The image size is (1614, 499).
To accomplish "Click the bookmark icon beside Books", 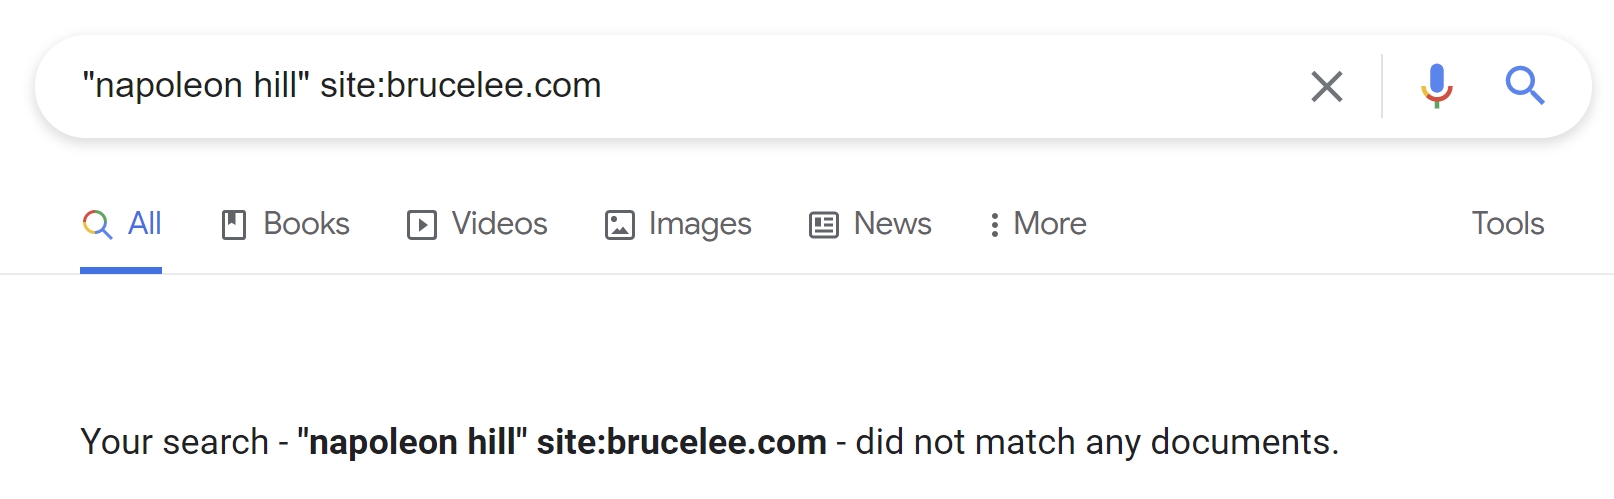I will click(233, 225).
